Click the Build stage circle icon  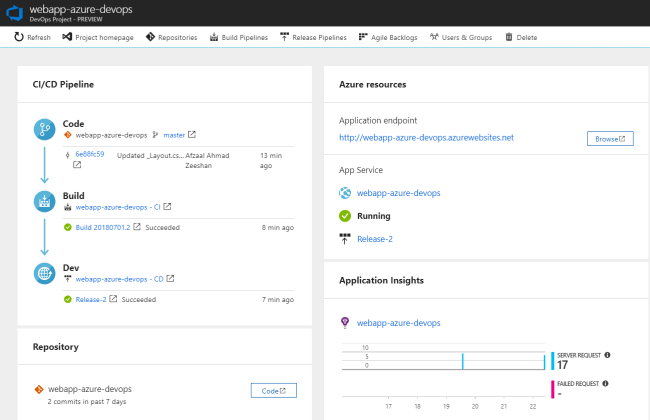44,201
